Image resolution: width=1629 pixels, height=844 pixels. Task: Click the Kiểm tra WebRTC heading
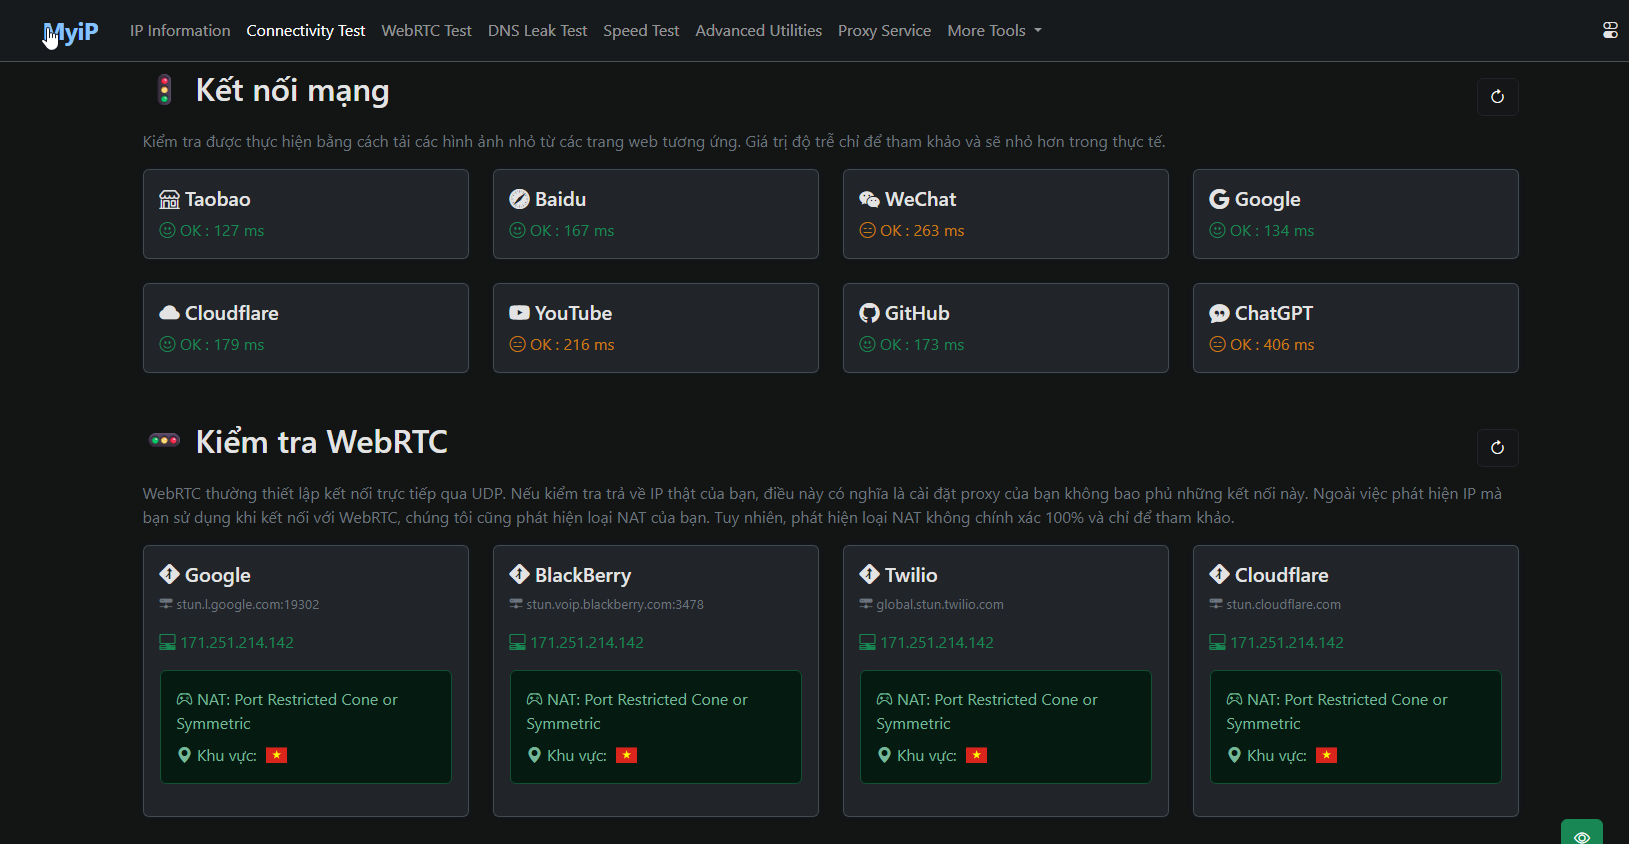pos(322,442)
